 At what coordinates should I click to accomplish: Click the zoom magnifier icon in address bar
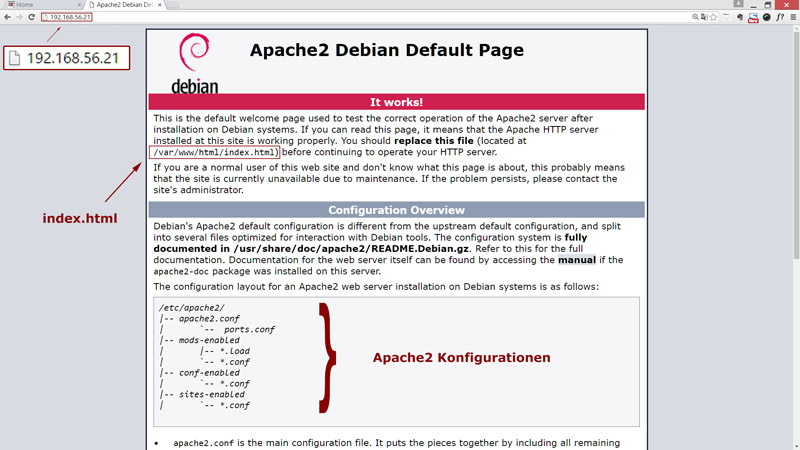[x=695, y=17]
